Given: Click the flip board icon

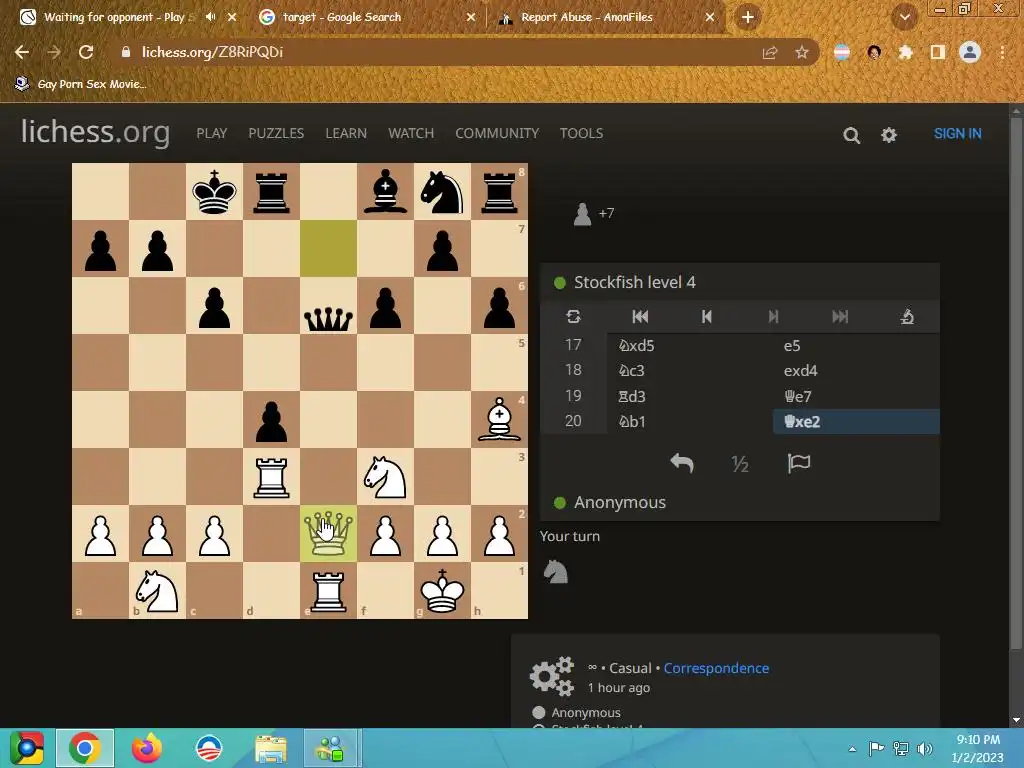Looking at the screenshot, I should (573, 317).
